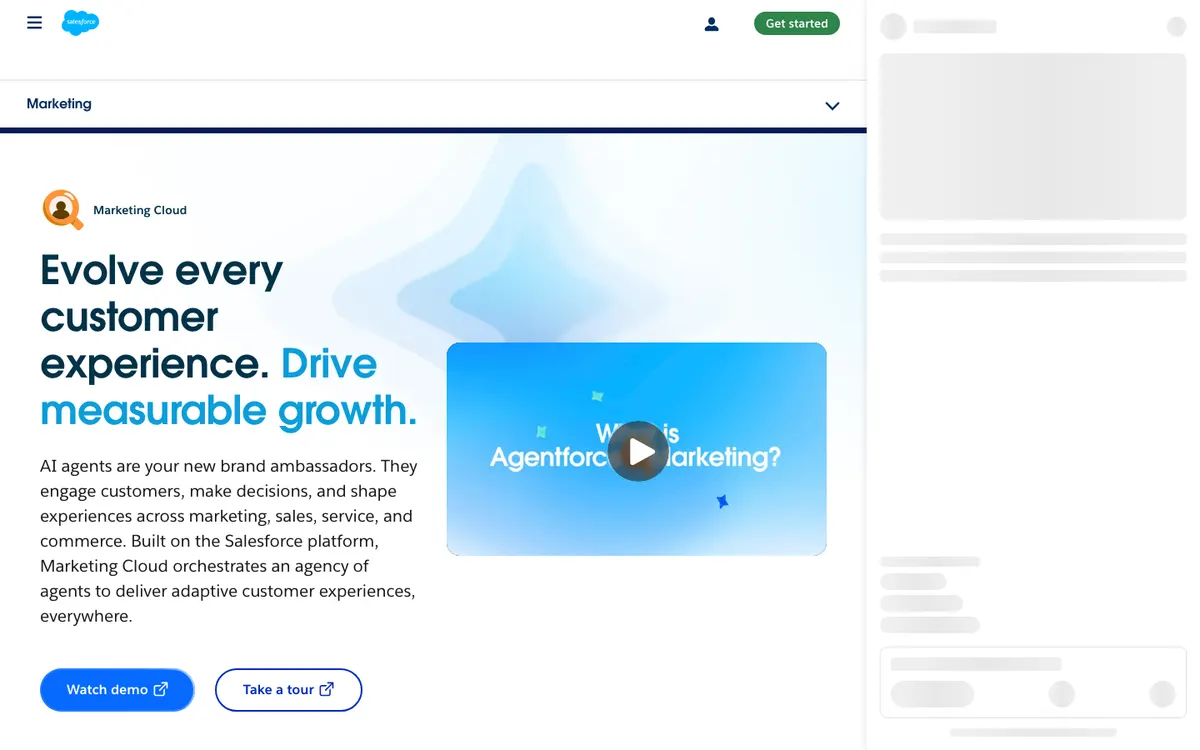Viewport: 1200px width, 750px height.
Task: Click the "Drive measurable growth." heading text
Action: (228, 388)
